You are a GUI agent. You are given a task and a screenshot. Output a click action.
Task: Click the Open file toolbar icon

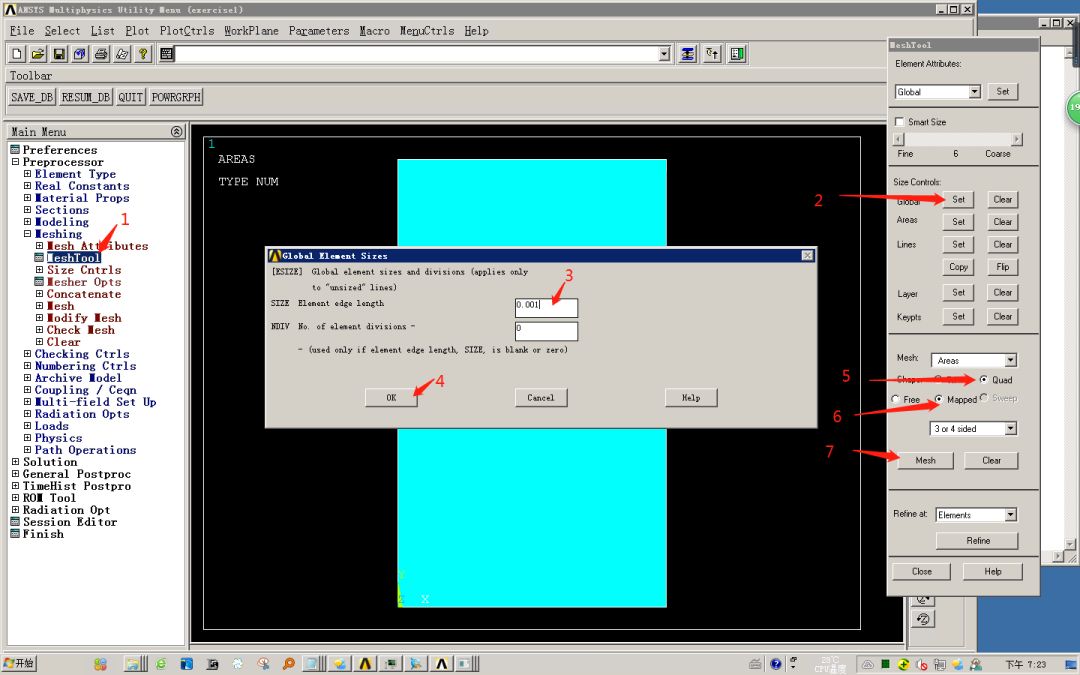point(36,53)
